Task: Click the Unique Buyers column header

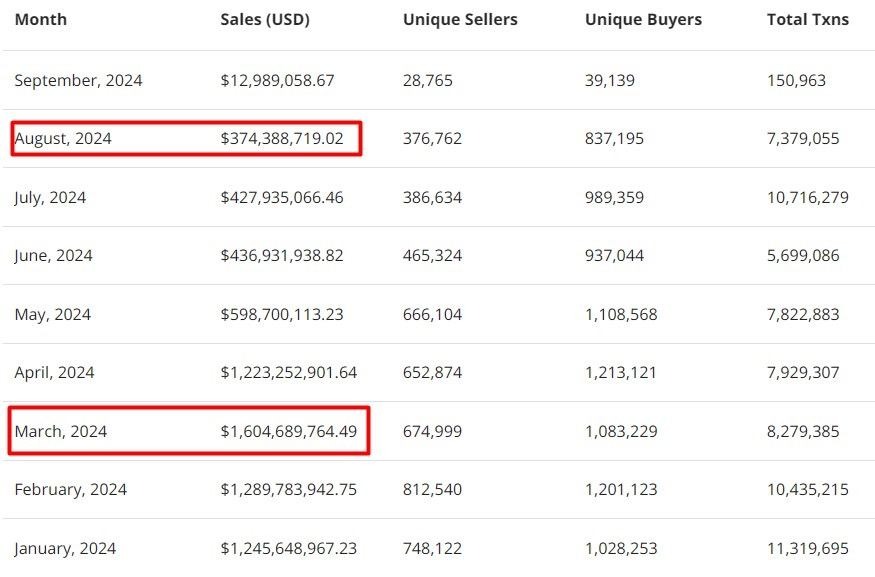Action: coord(643,19)
